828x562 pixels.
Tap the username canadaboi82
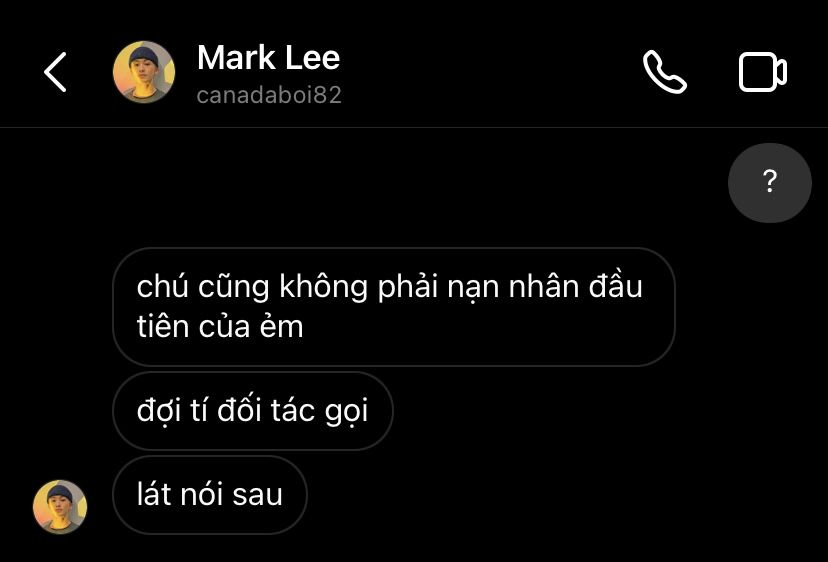[x=269, y=95]
